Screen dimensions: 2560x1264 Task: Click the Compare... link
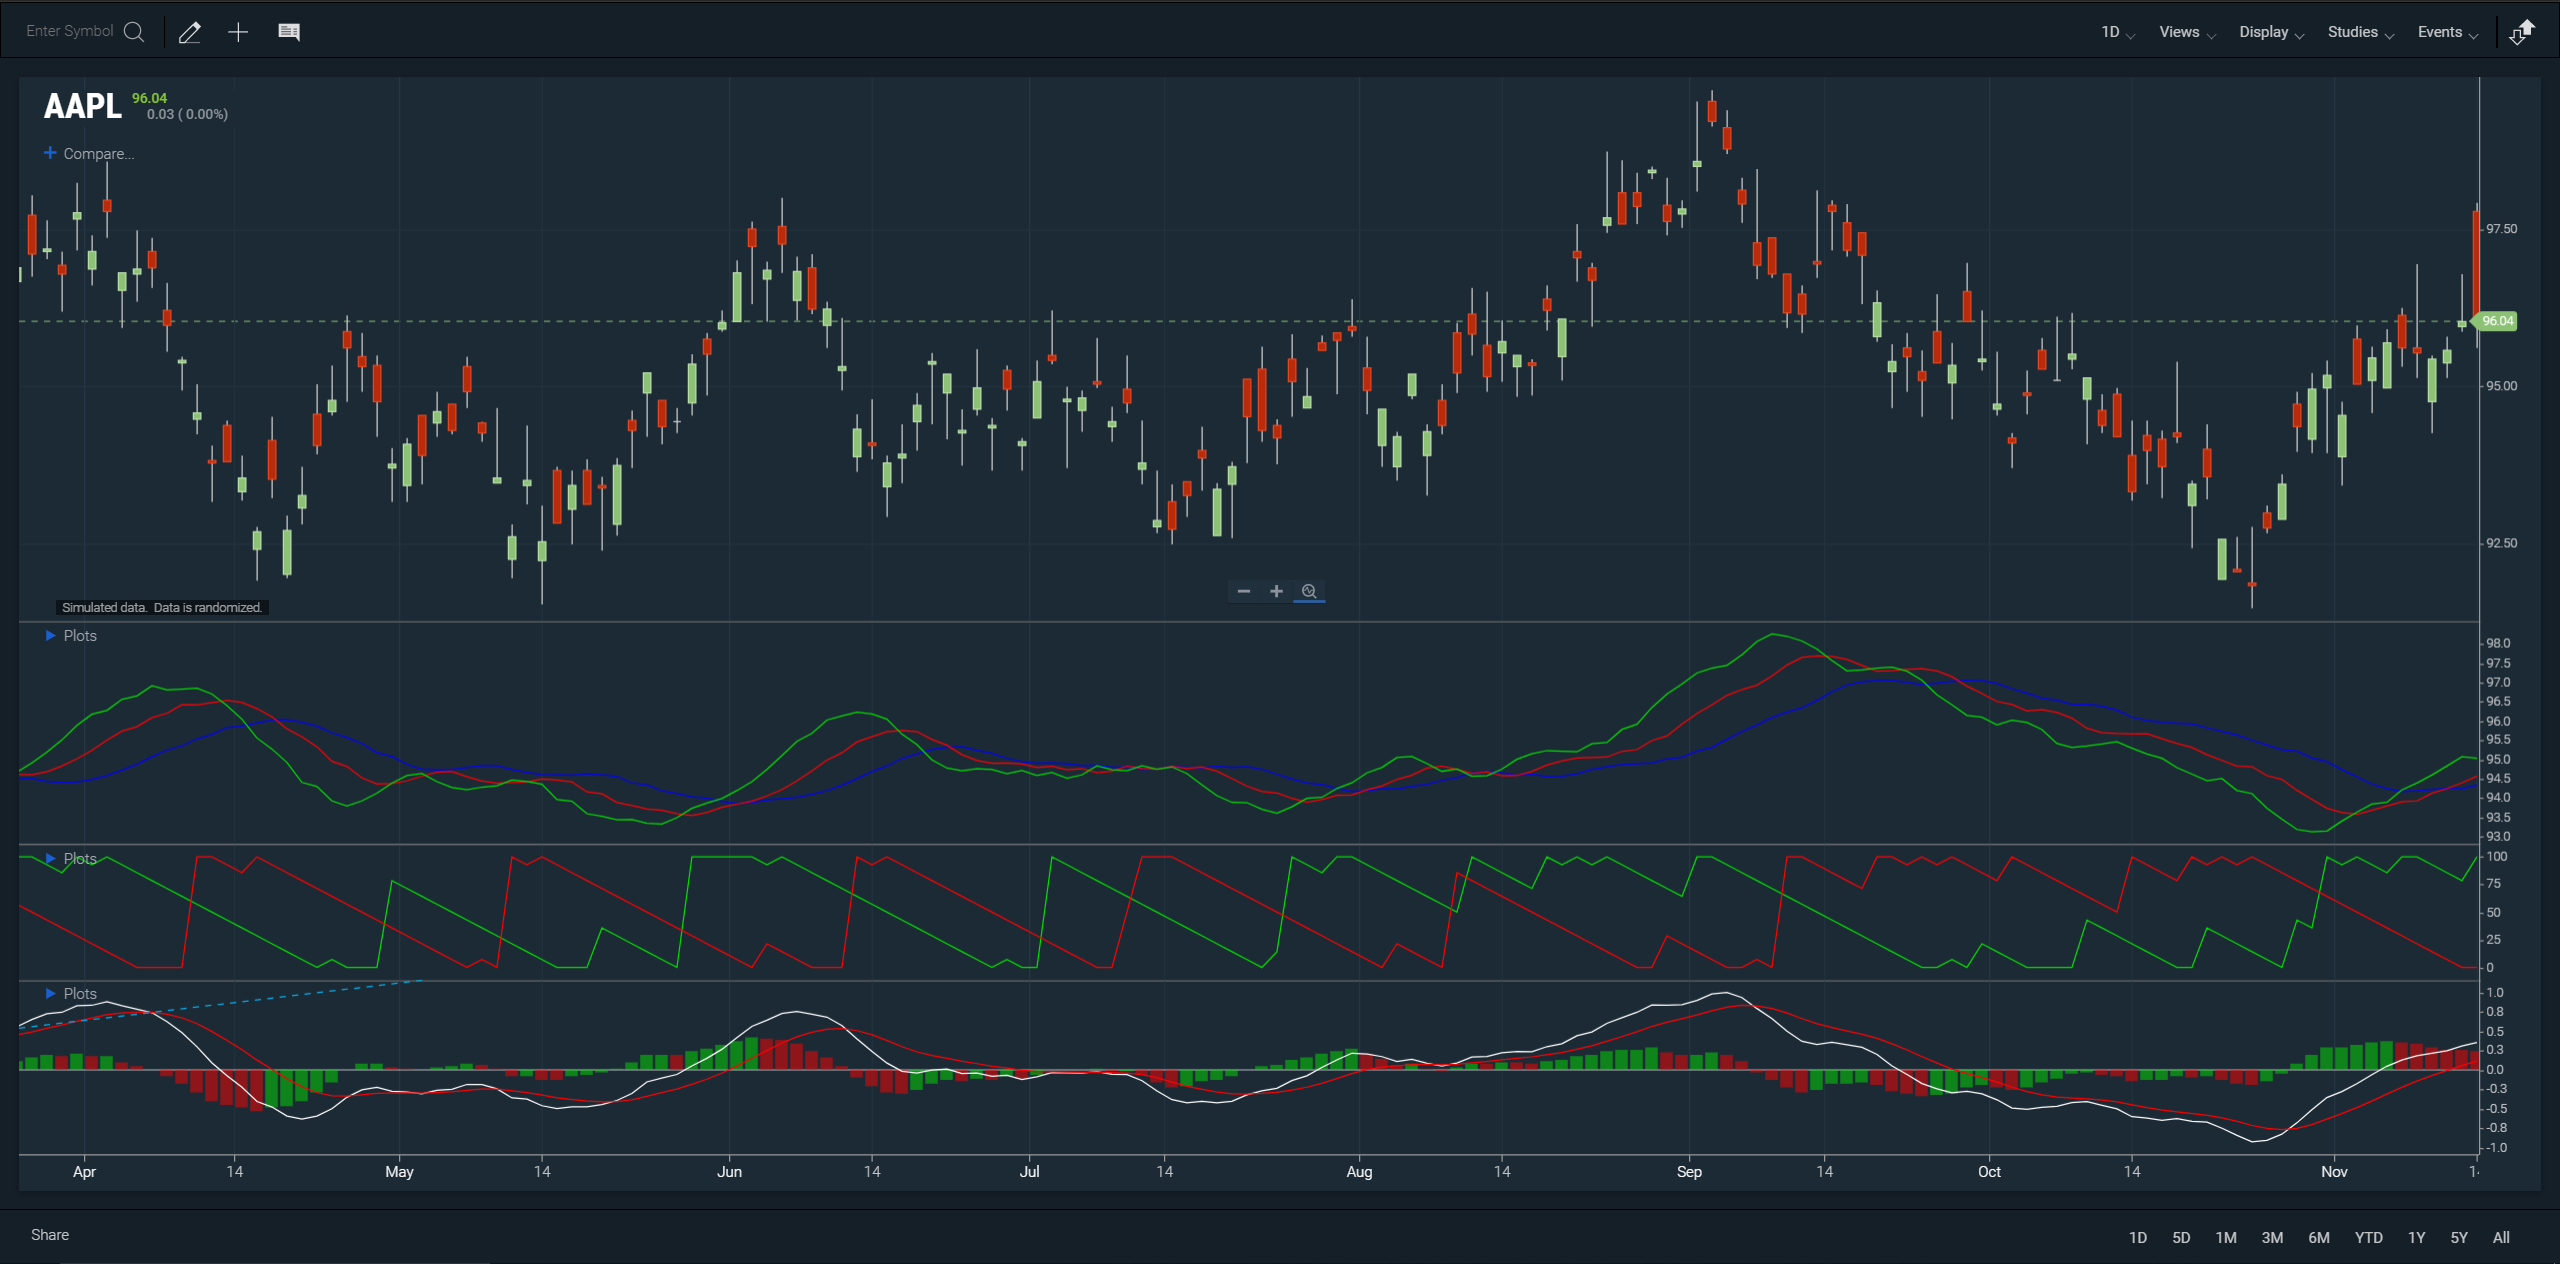click(98, 154)
